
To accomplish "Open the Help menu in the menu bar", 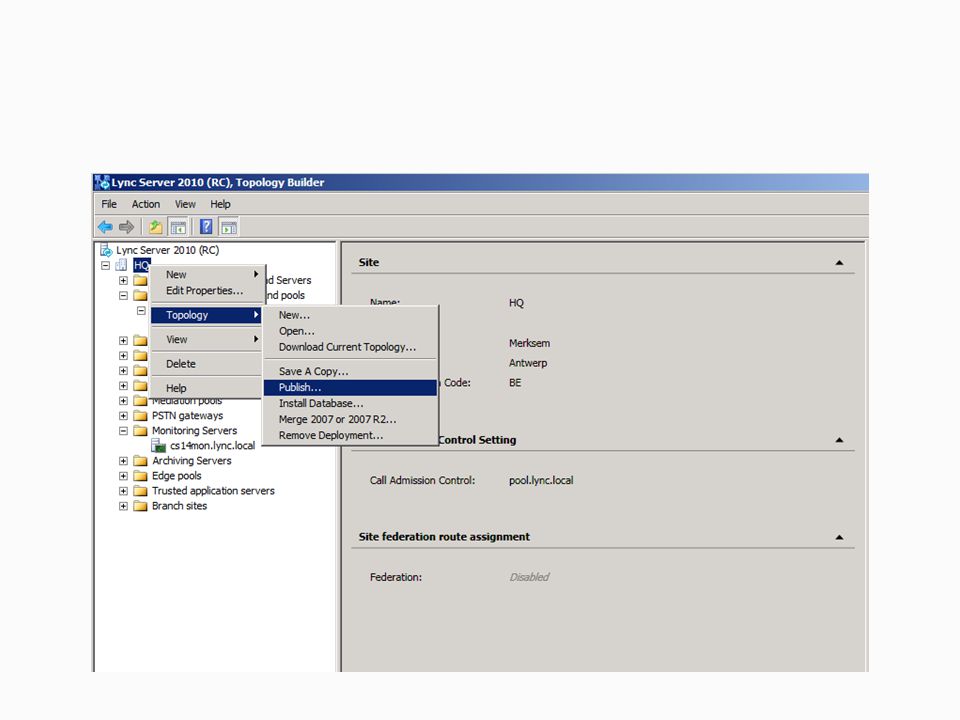I will pos(220,204).
